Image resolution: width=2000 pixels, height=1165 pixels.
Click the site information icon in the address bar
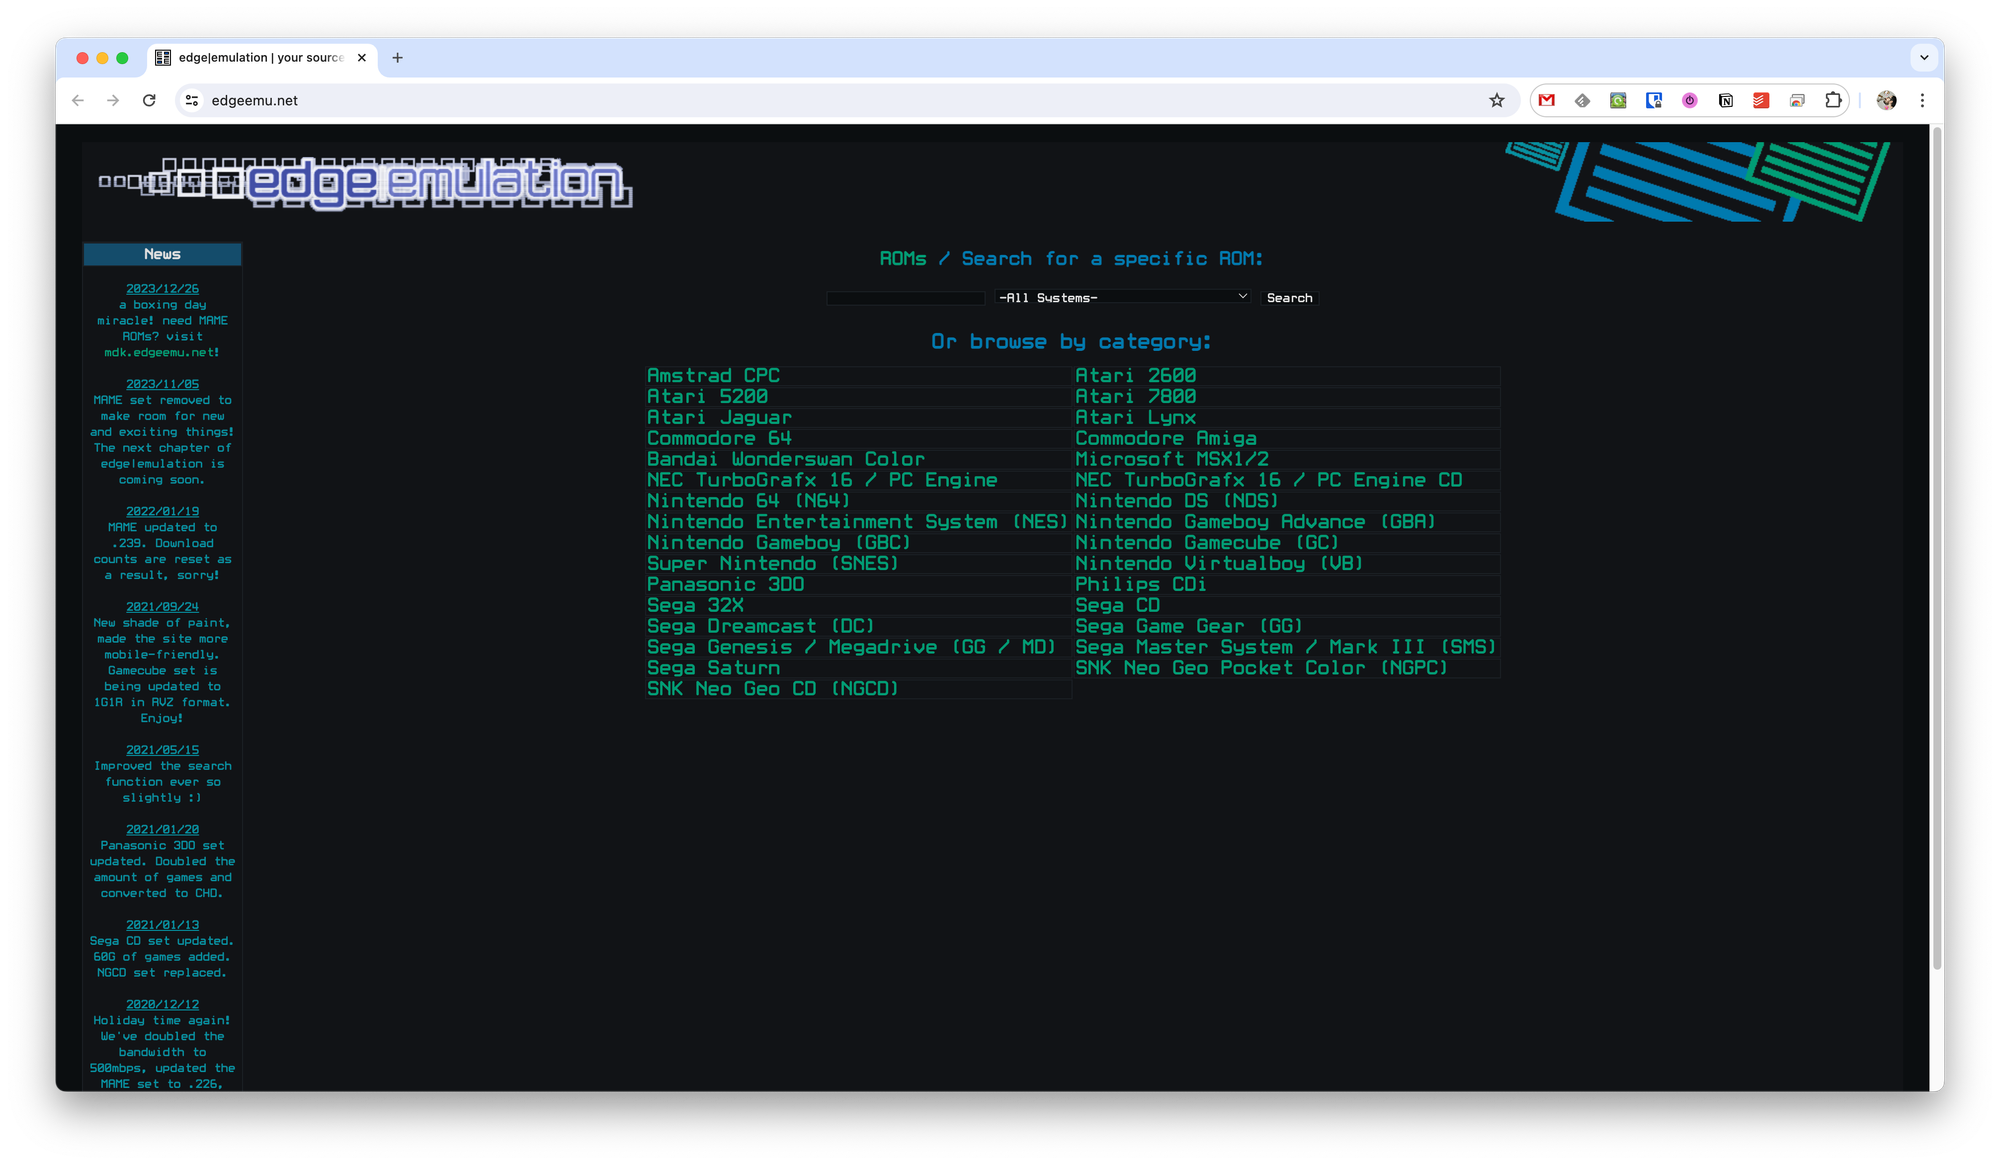click(192, 100)
